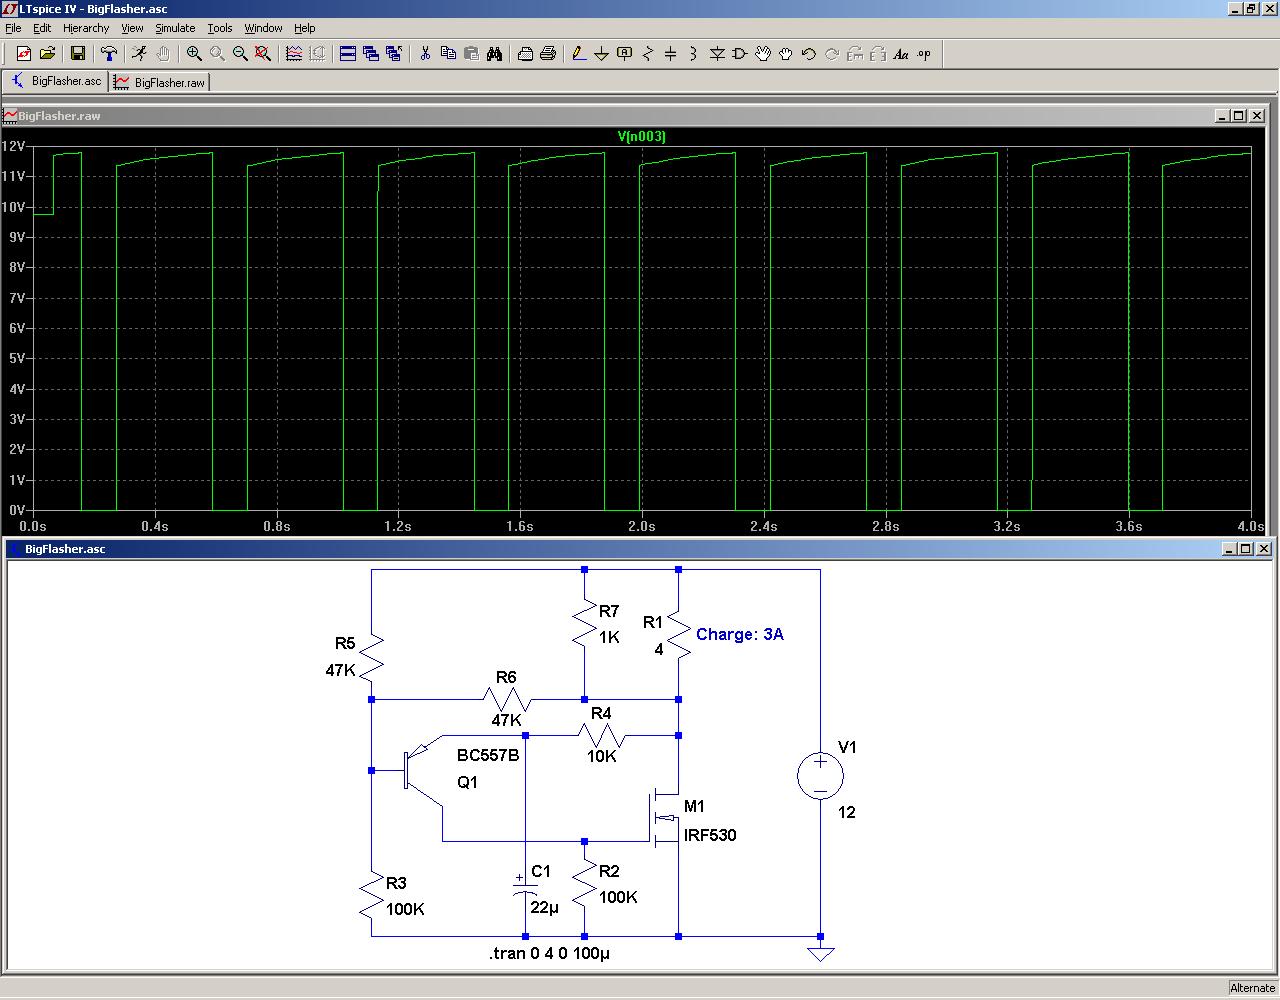1280x1000 pixels.
Task: Click the Run simulation icon
Action: point(139,54)
